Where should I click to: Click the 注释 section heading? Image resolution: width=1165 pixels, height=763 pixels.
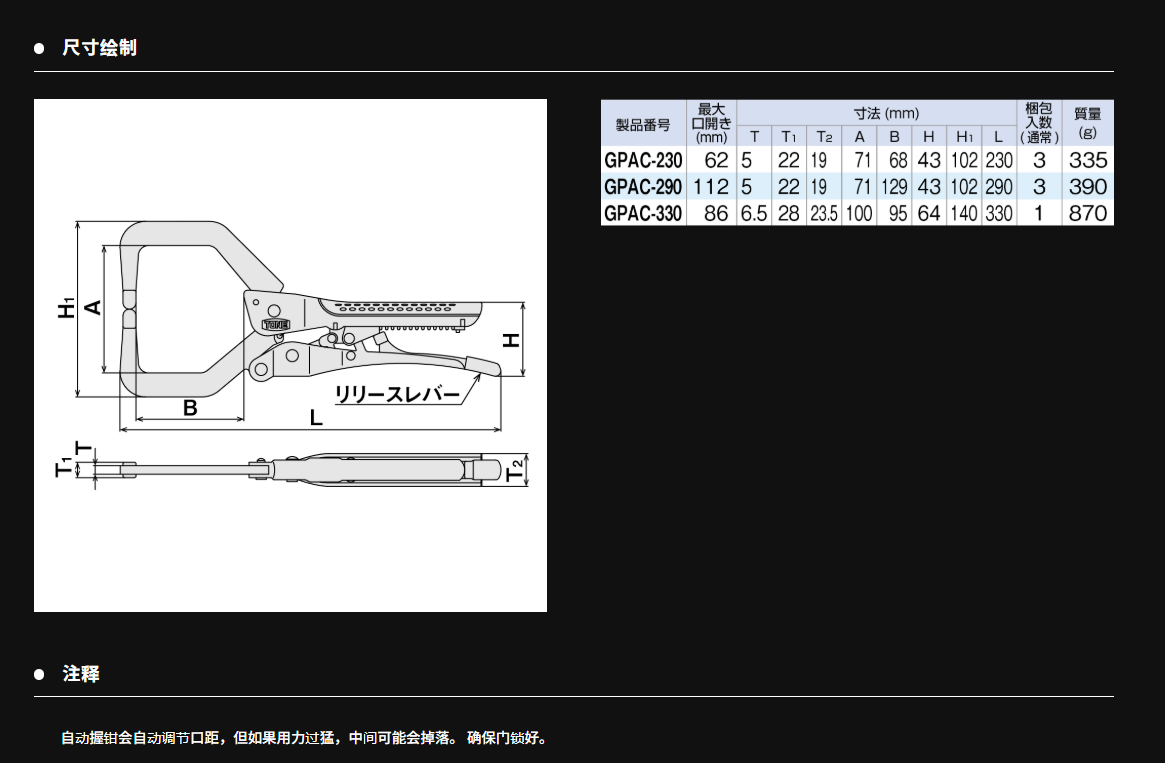81,674
